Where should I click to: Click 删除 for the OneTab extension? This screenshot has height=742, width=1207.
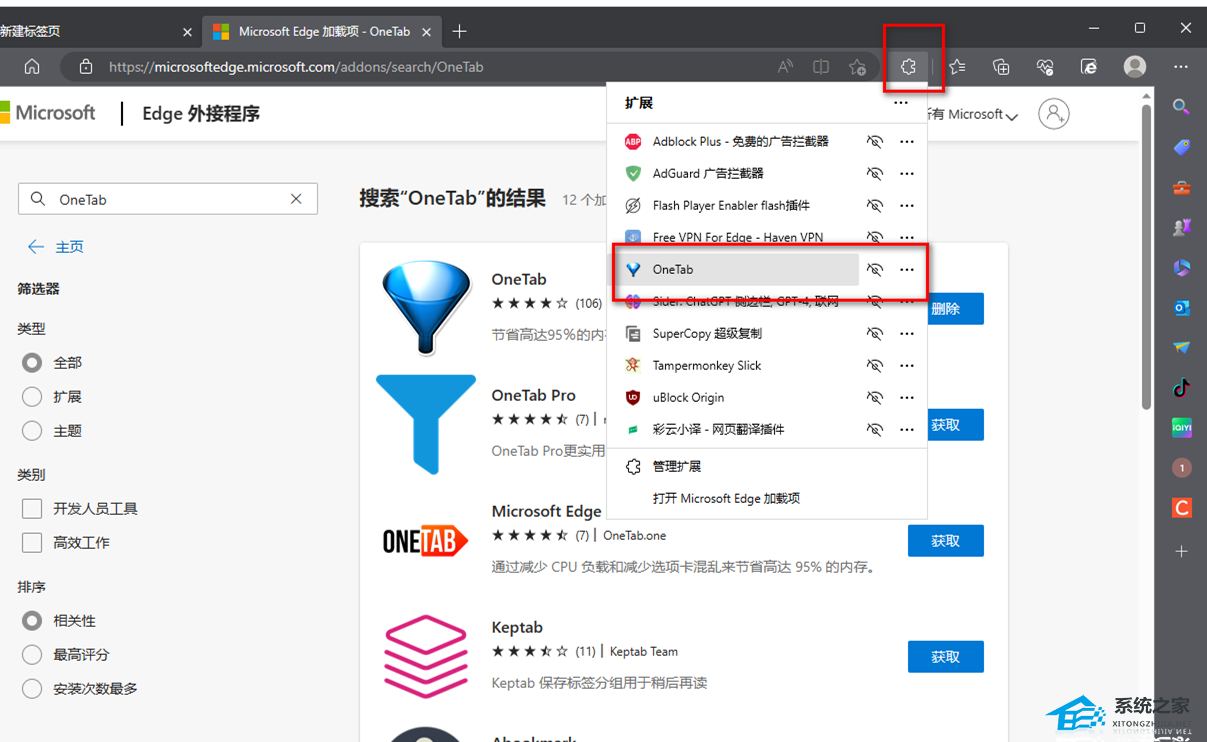(956, 309)
